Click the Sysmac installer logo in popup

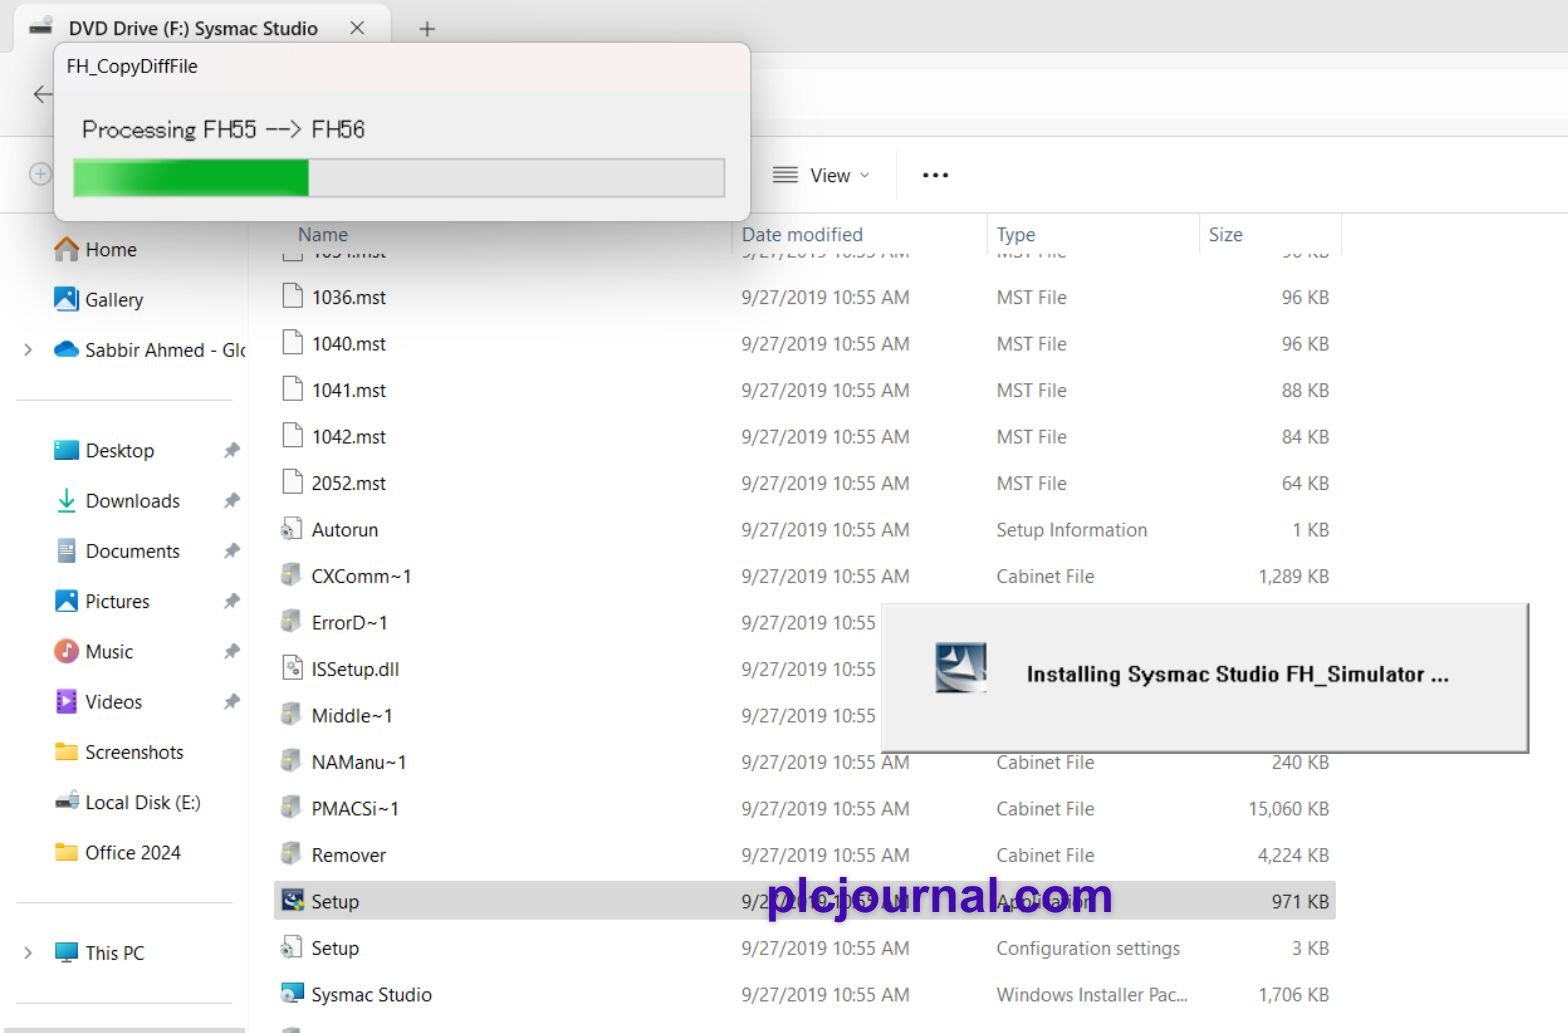[x=961, y=668]
